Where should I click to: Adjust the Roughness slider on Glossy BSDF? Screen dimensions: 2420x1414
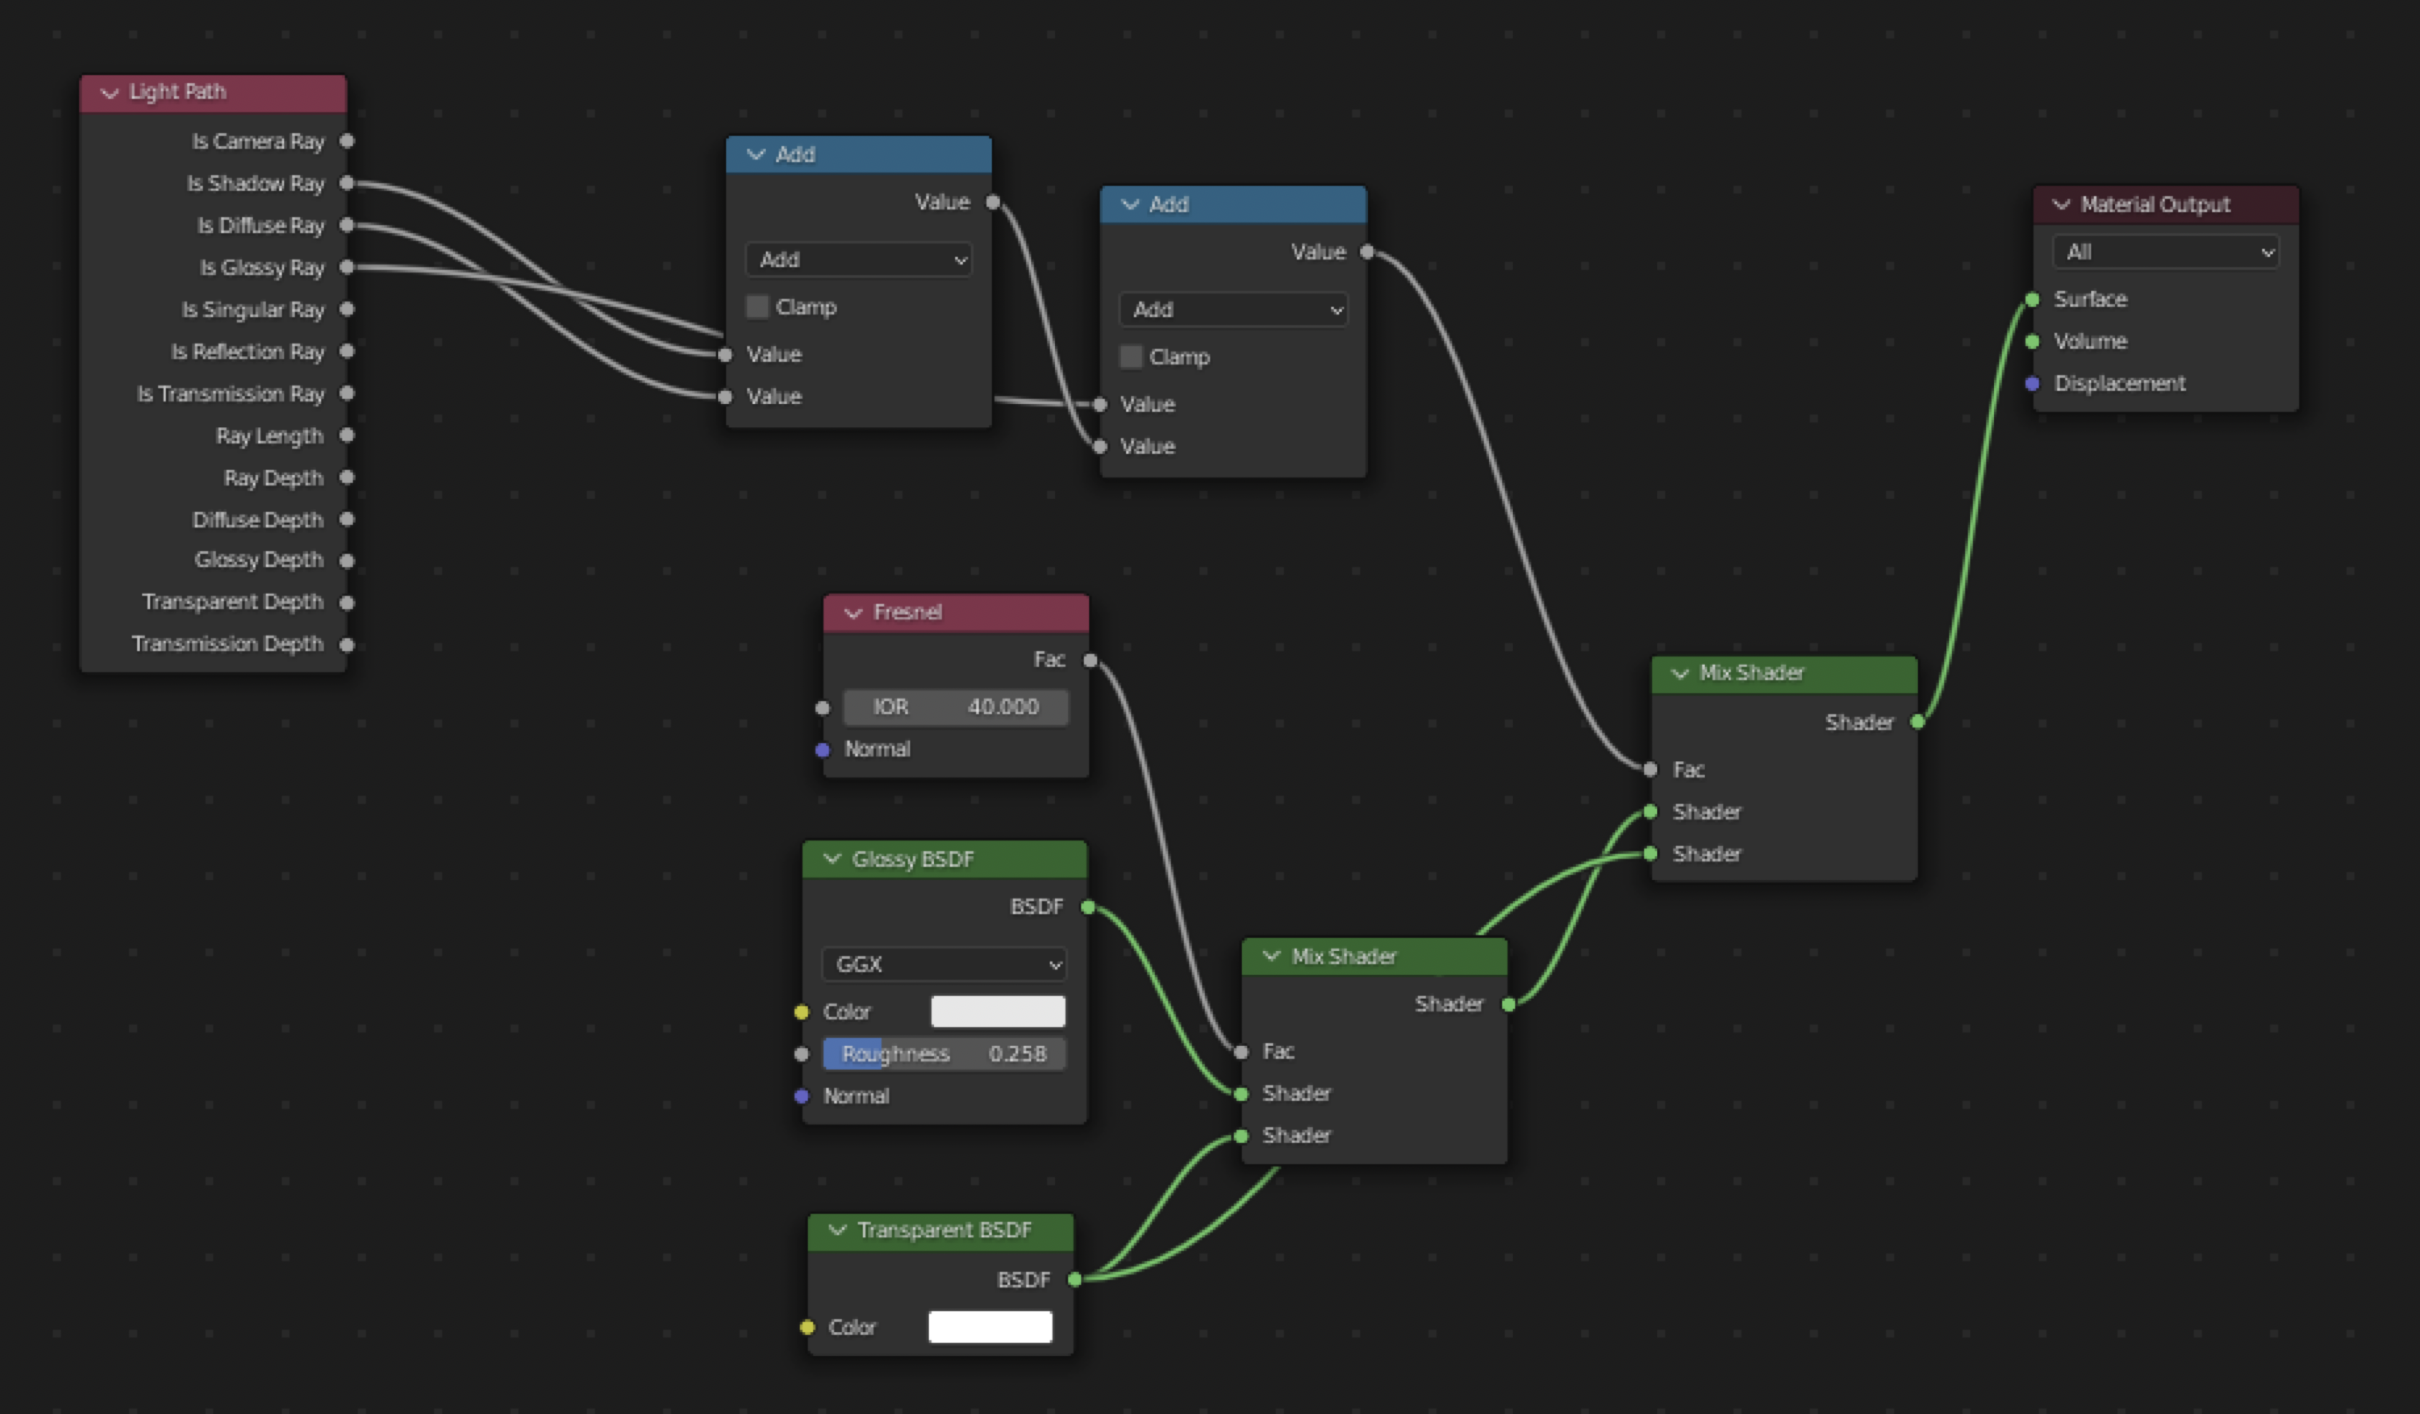pyautogui.click(x=943, y=1053)
